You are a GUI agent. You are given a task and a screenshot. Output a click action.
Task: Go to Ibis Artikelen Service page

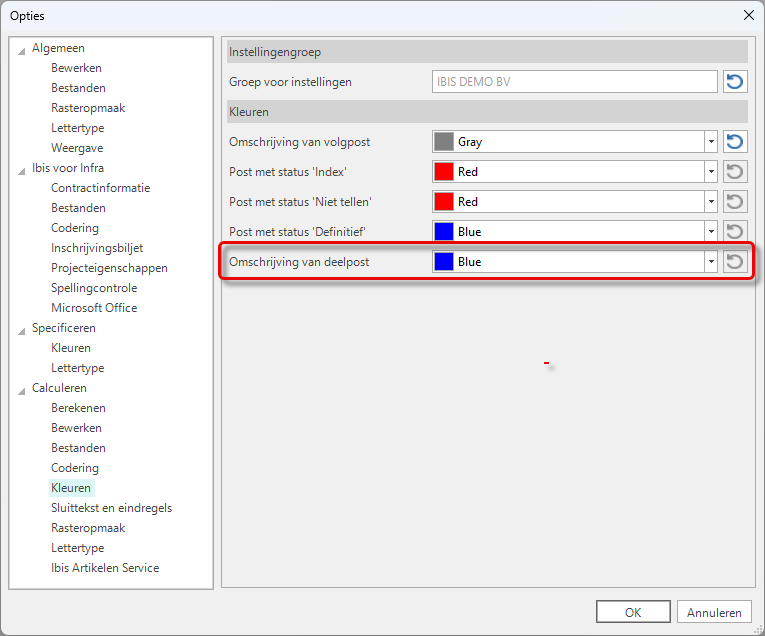105,568
